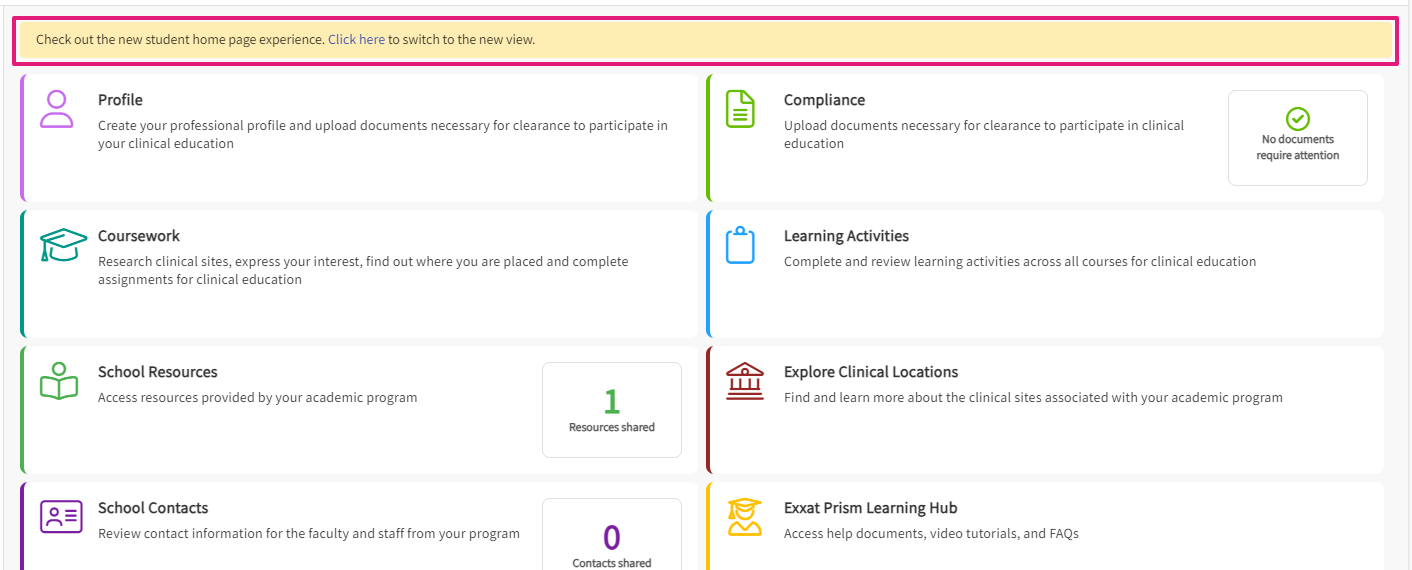1412x570 pixels.
Task: Select the Coursework graduation cap icon
Action: tap(63, 245)
